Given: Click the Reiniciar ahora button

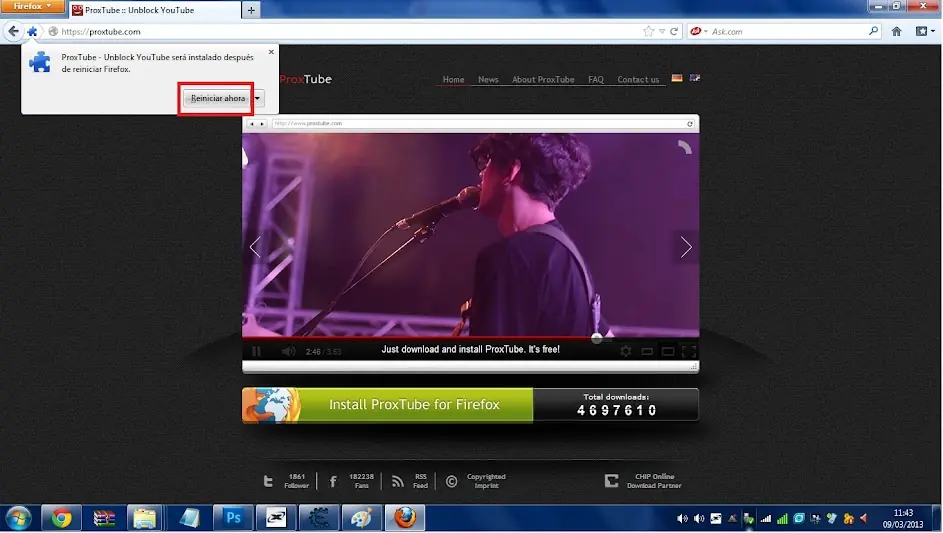Looking at the screenshot, I should tap(217, 98).
